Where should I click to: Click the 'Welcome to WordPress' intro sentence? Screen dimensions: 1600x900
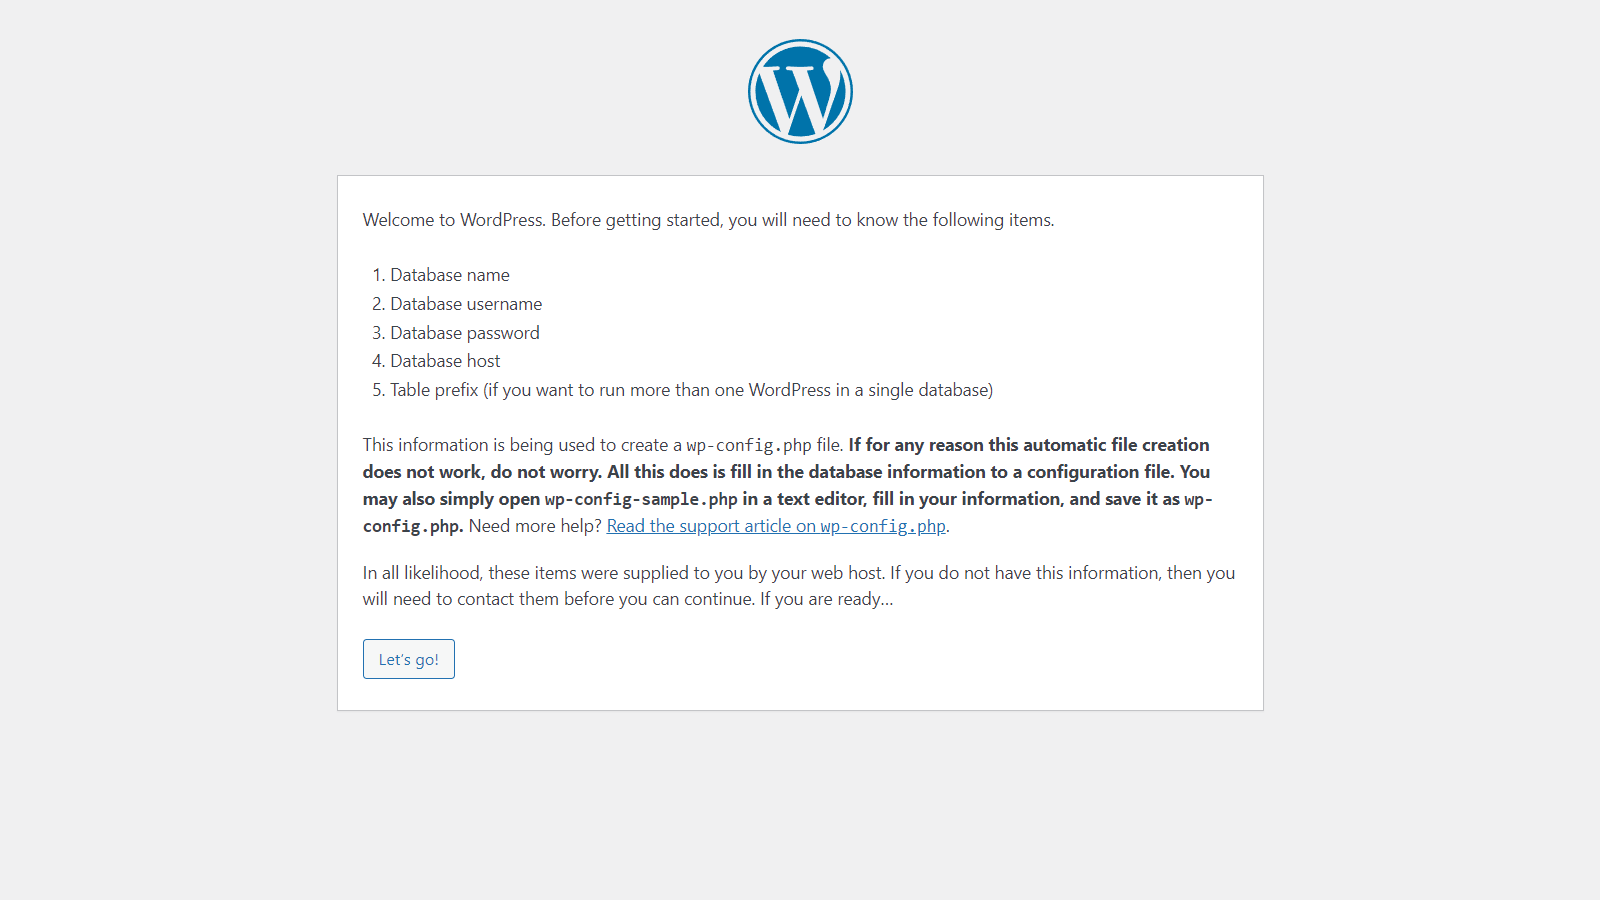(708, 220)
